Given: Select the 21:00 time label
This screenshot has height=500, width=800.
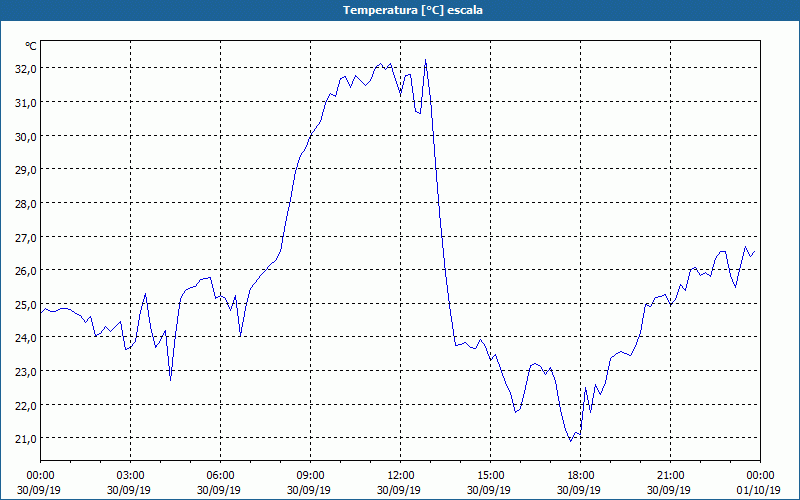Looking at the screenshot, I should point(670,475).
